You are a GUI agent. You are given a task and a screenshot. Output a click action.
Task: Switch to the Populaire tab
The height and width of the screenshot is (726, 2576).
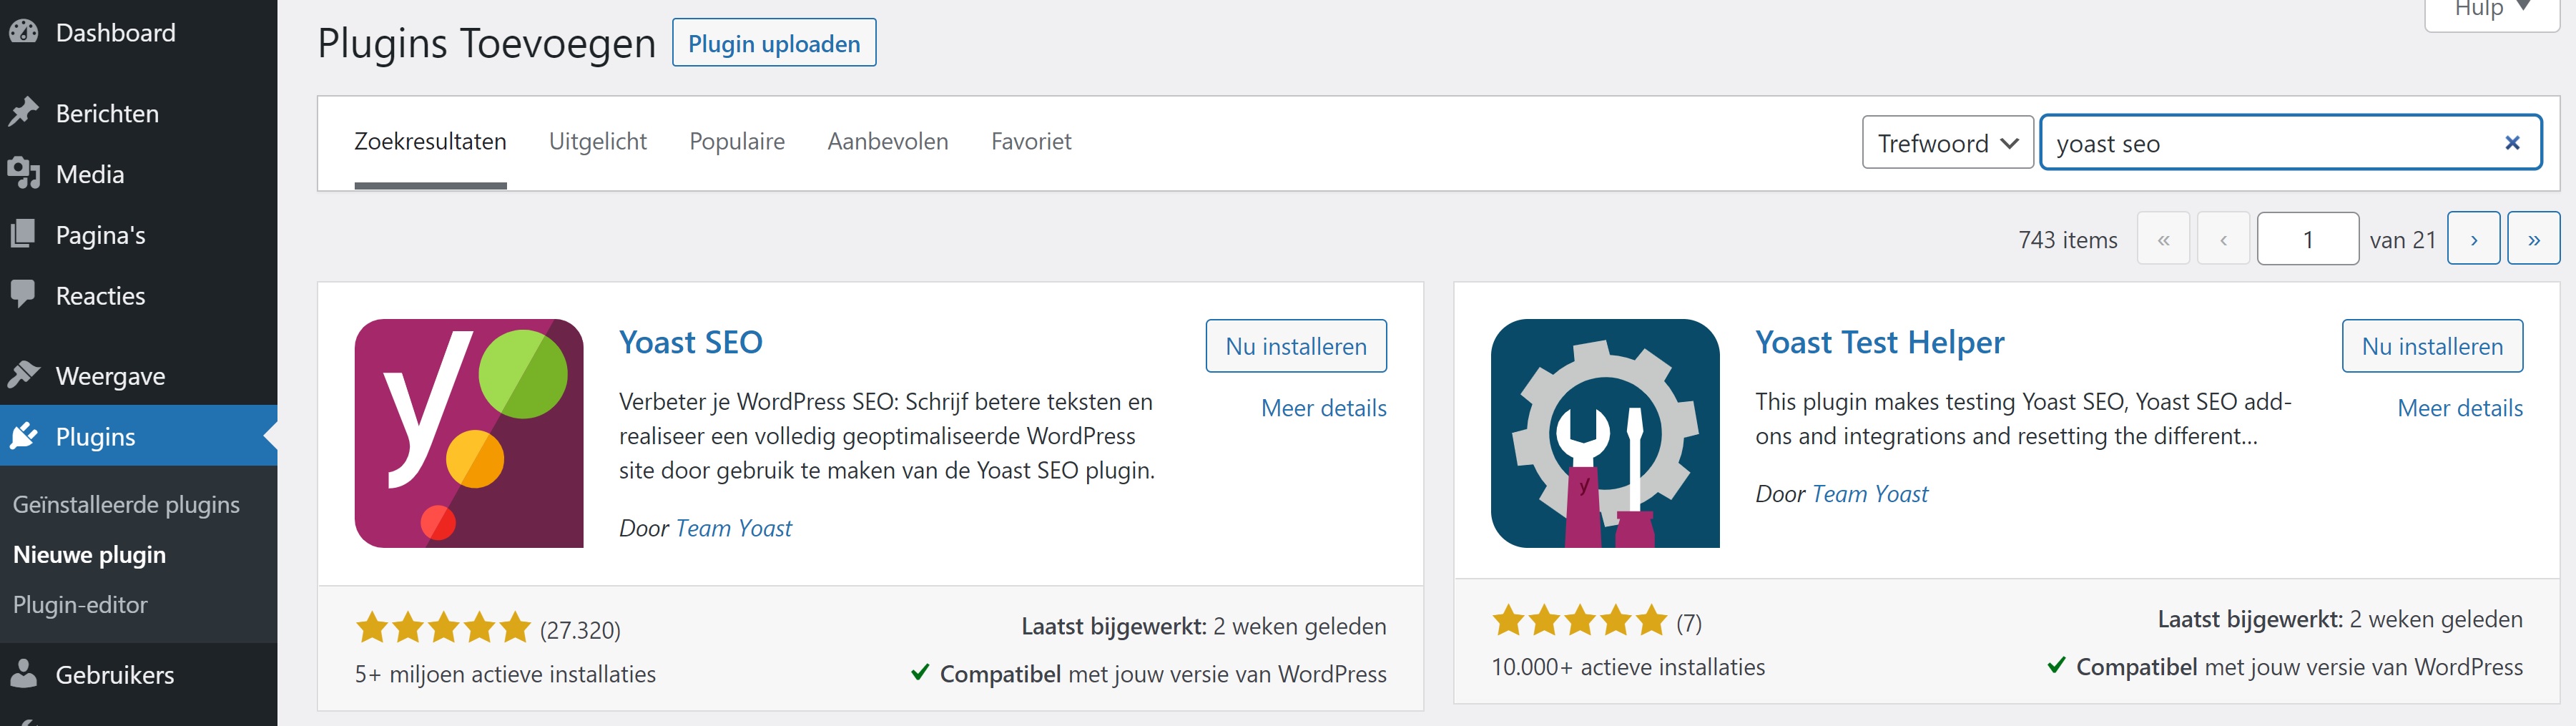pos(737,141)
